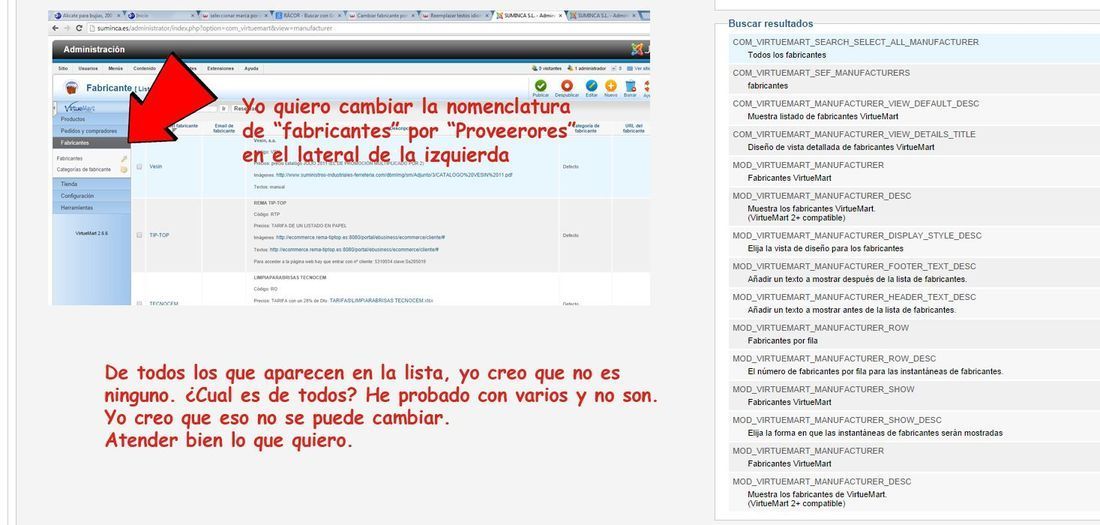The height and width of the screenshot is (525, 1100).
Task: Click 'Muestra los fabricantes de VirtueMart.' text
Action: tap(817, 494)
